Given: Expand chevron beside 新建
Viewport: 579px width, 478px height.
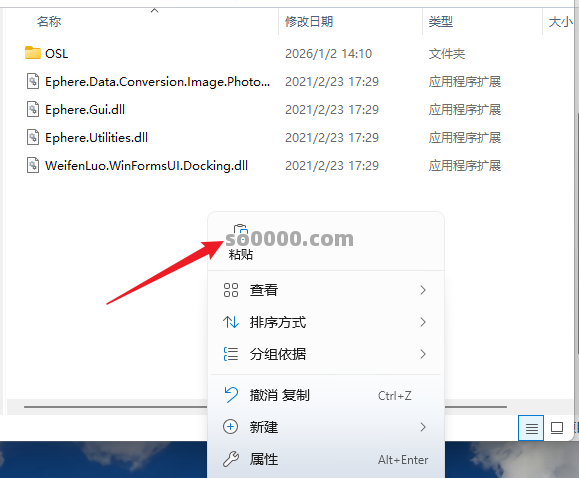Looking at the screenshot, I should [423, 427].
